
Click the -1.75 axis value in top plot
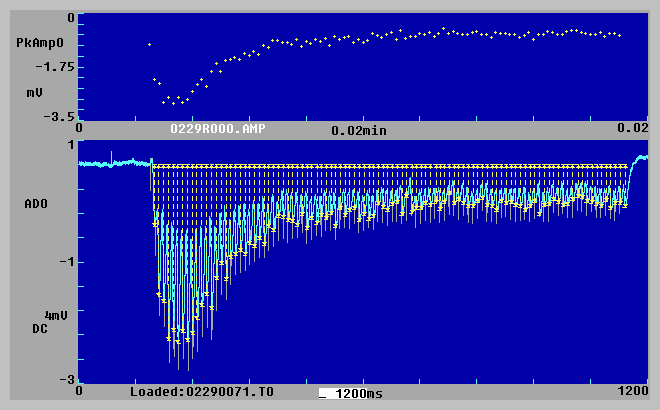(x=55, y=67)
